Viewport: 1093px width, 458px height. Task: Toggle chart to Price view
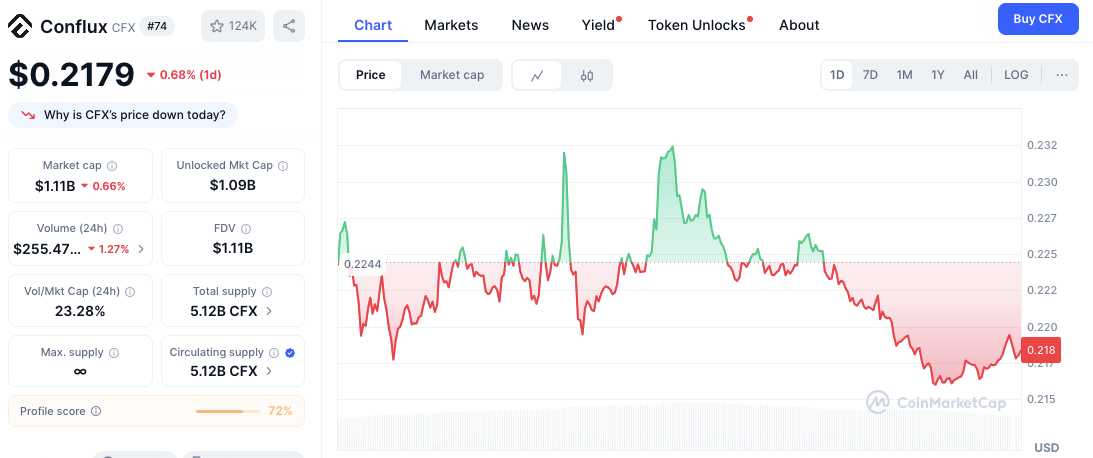coord(370,75)
